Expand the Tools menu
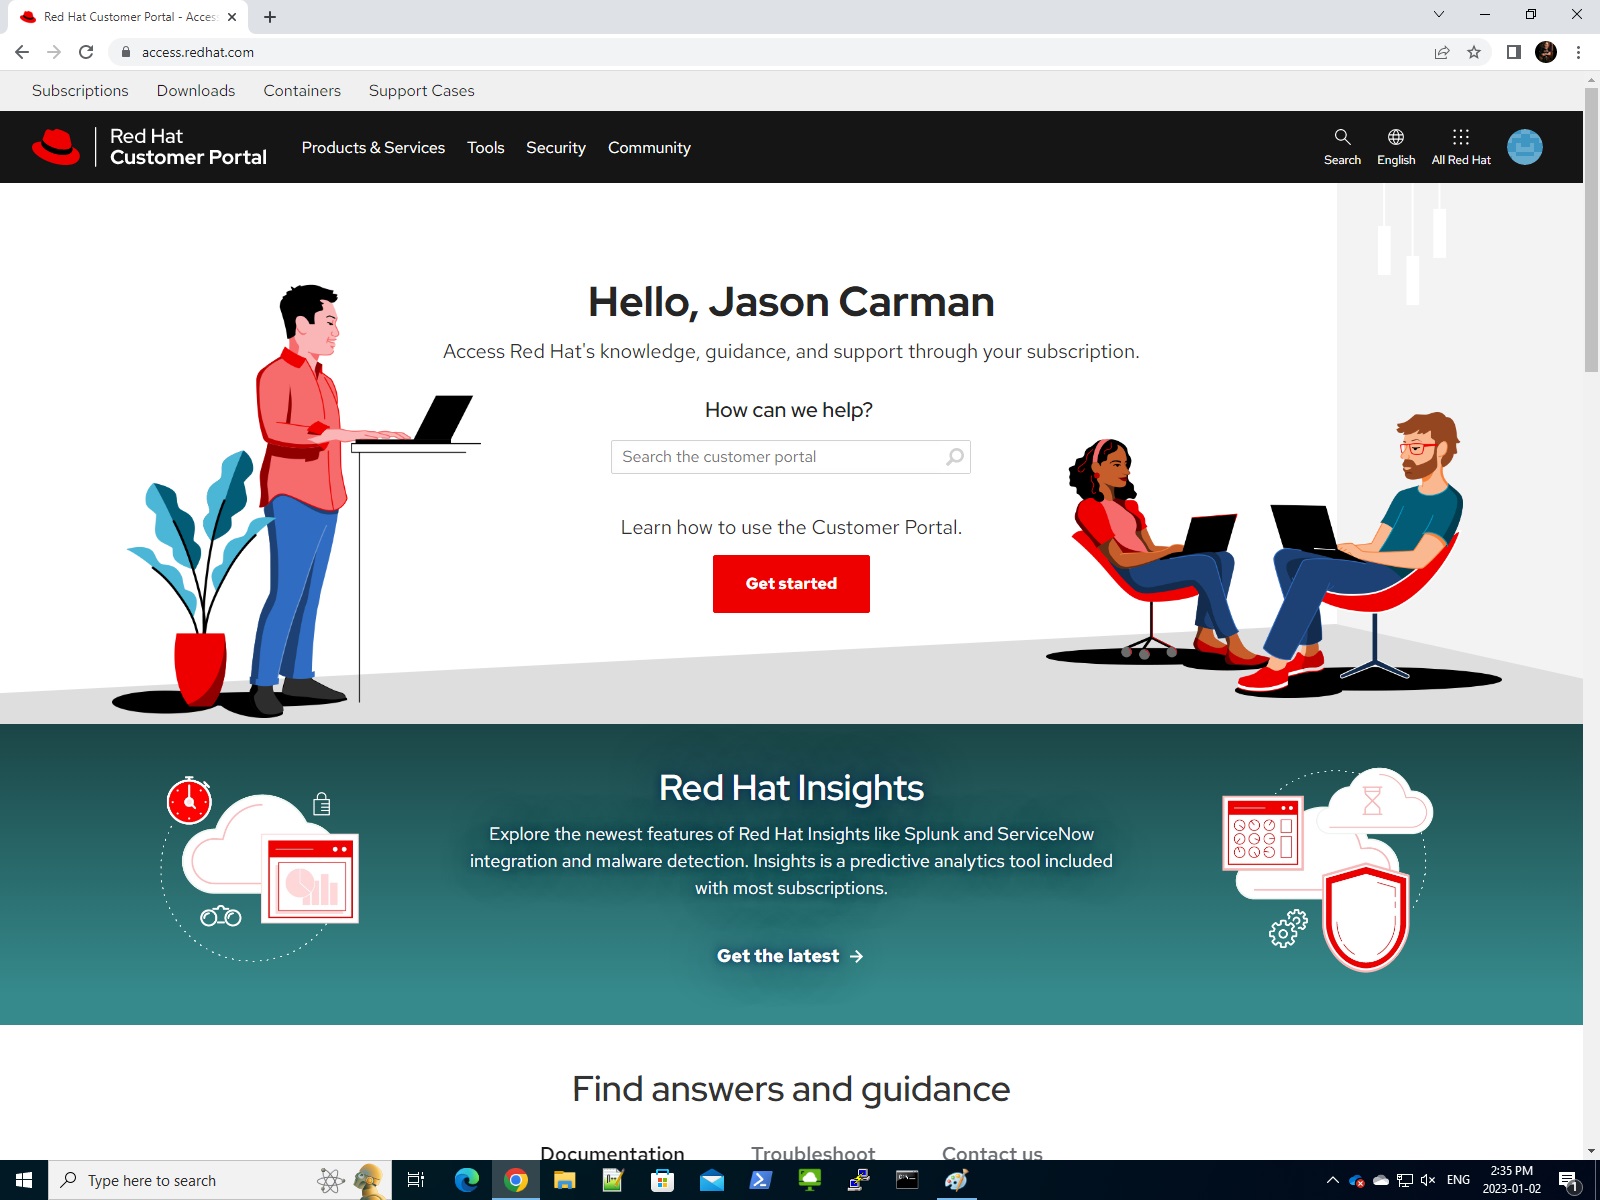Screen dimensions: 1600x1200 (x=486, y=148)
